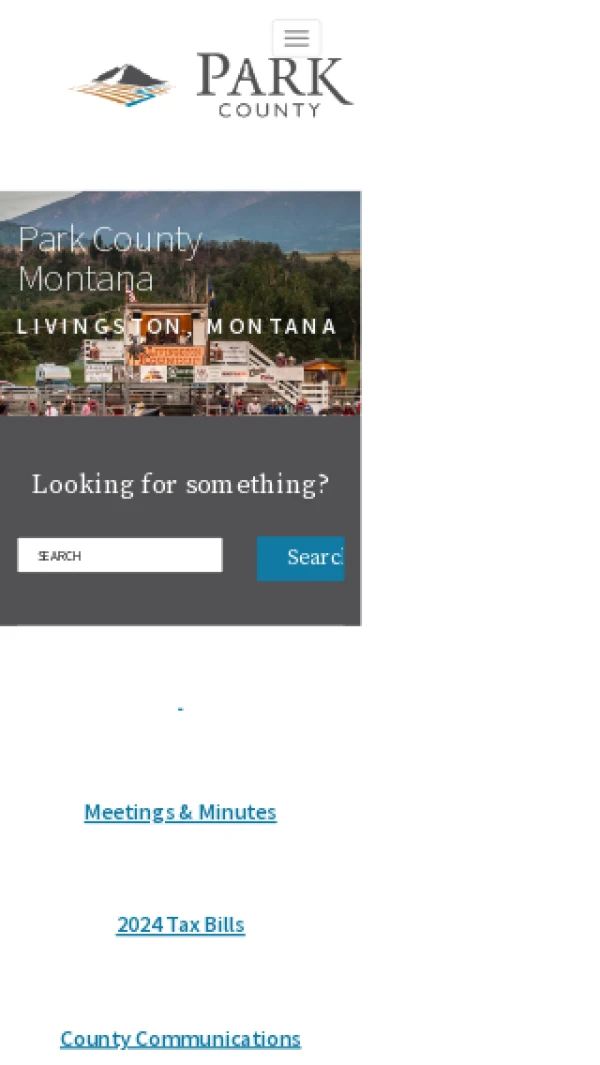Click the Looking for something? heading
600x1065 pixels.
tap(180, 484)
